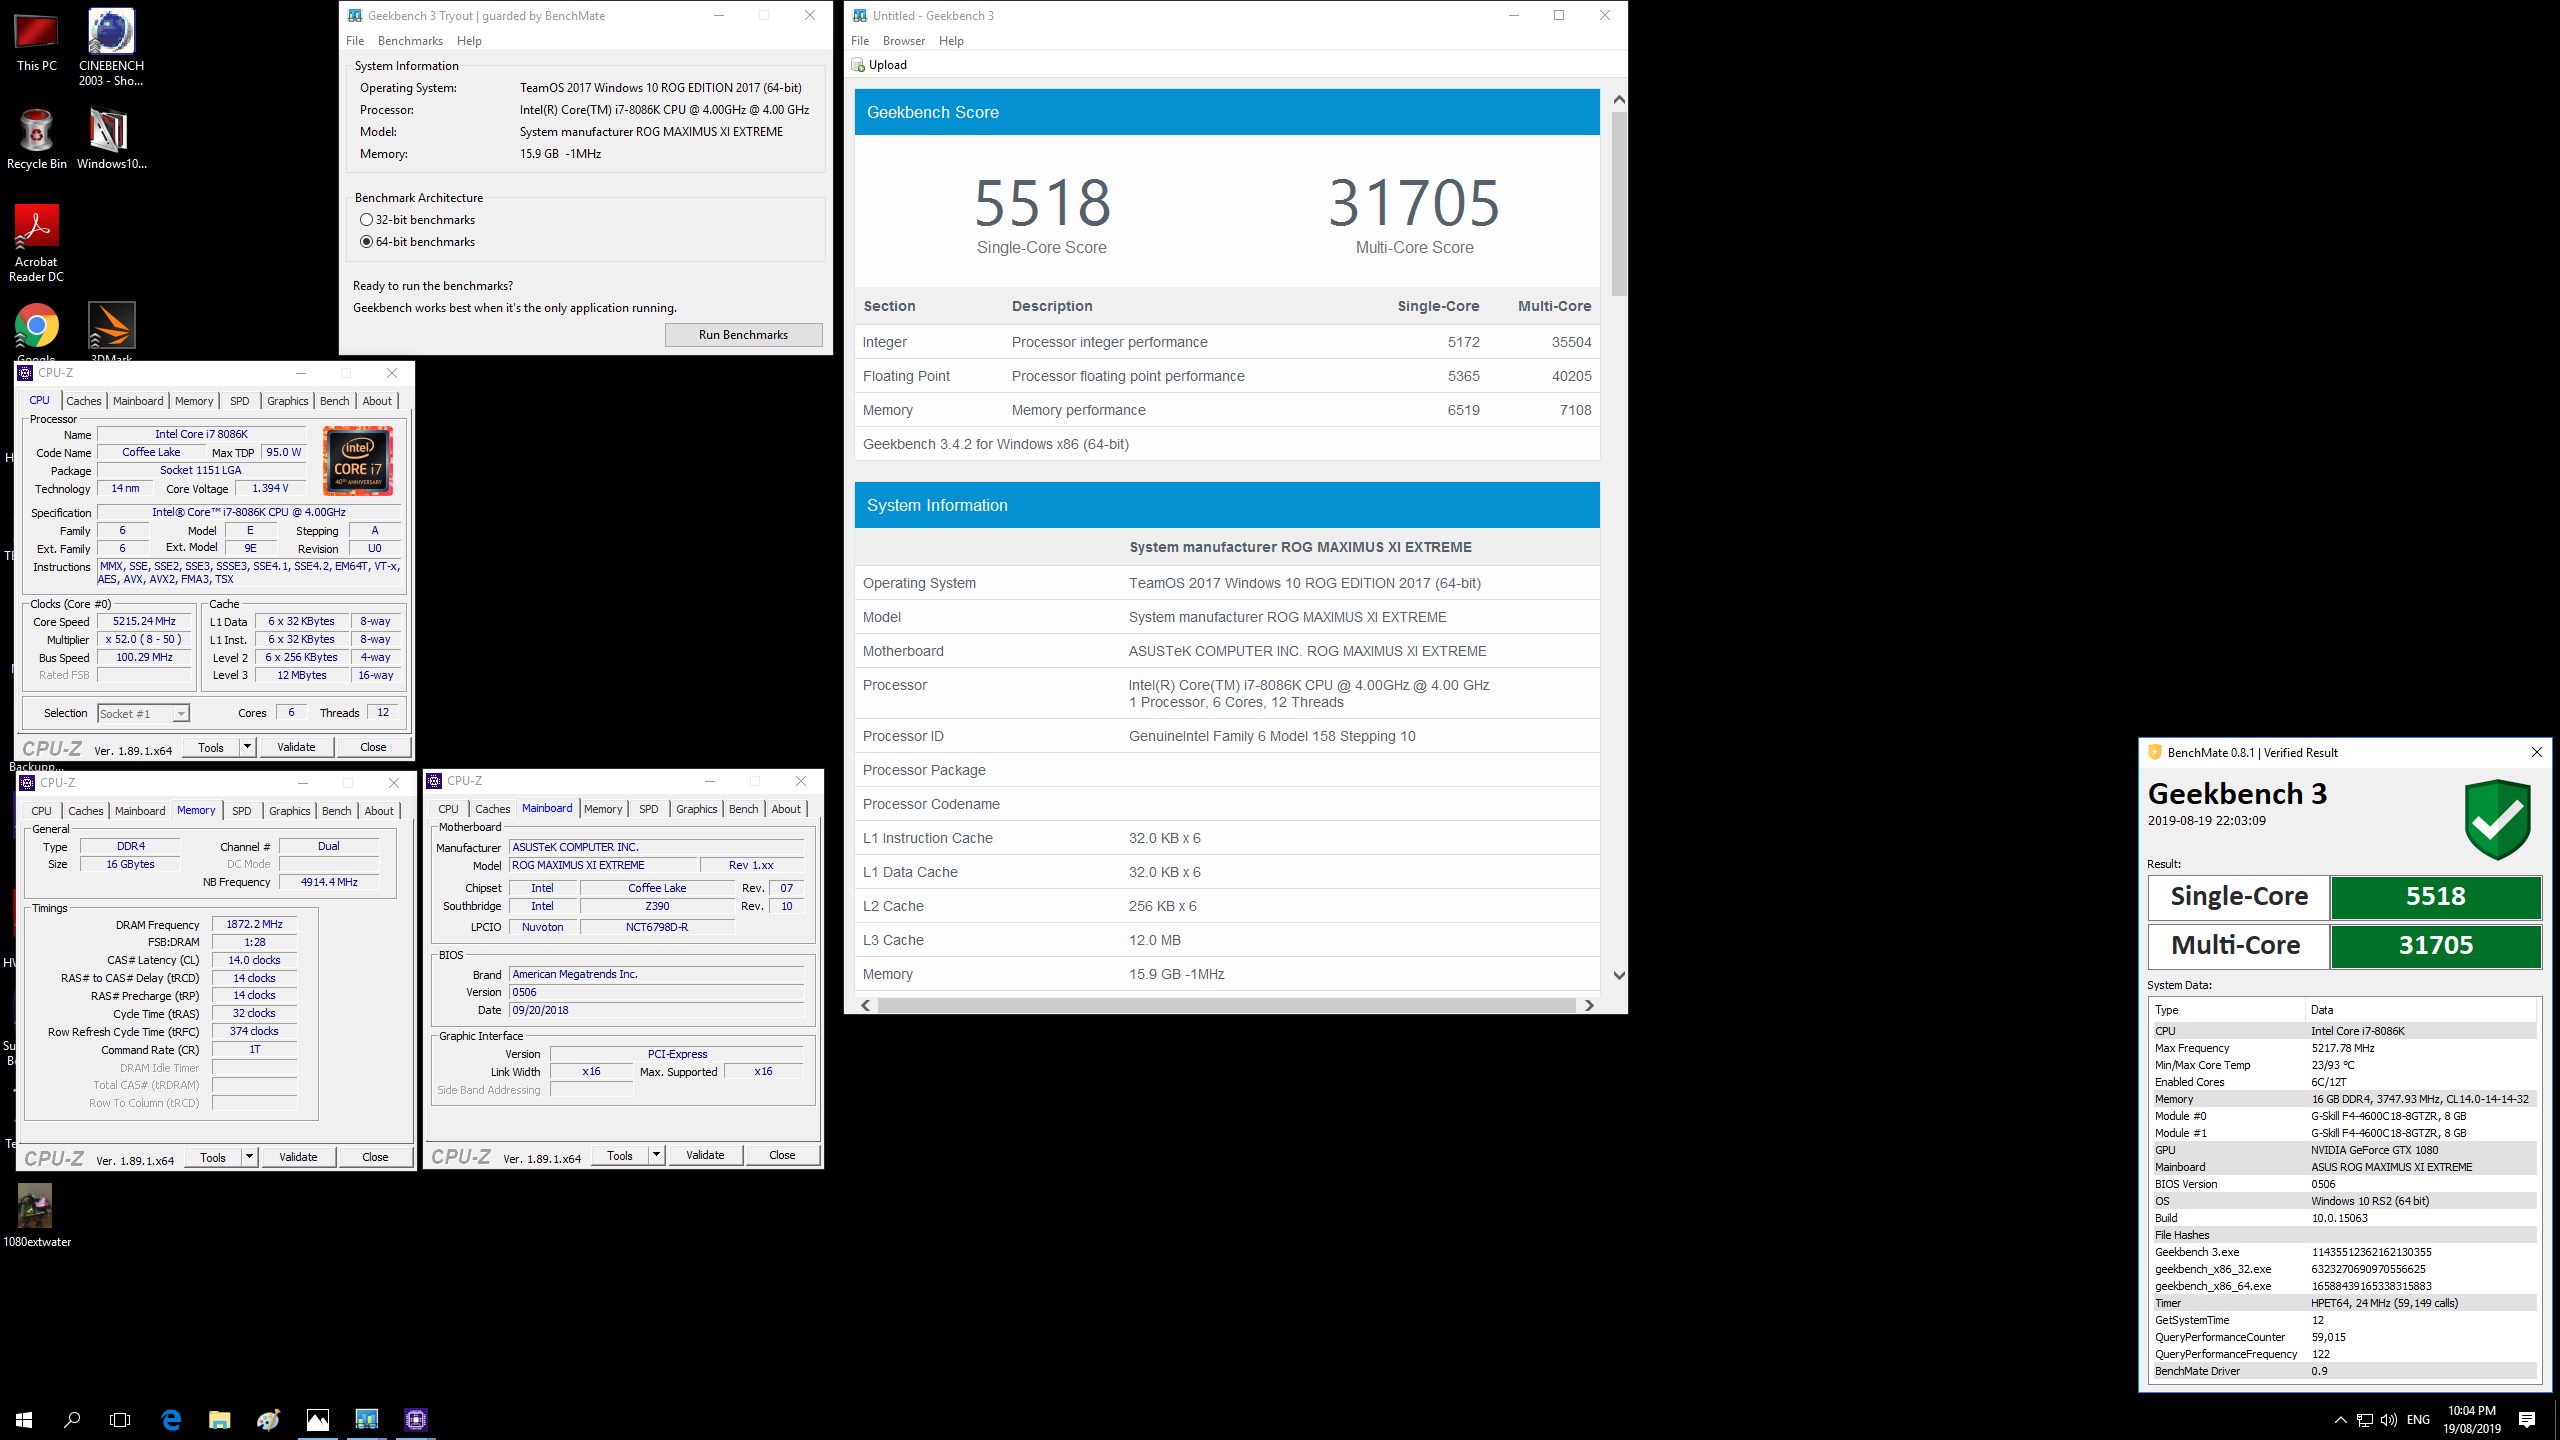Click Close in the CPU-Z CPU window
Screen dimensions: 2560x1440
tap(373, 747)
